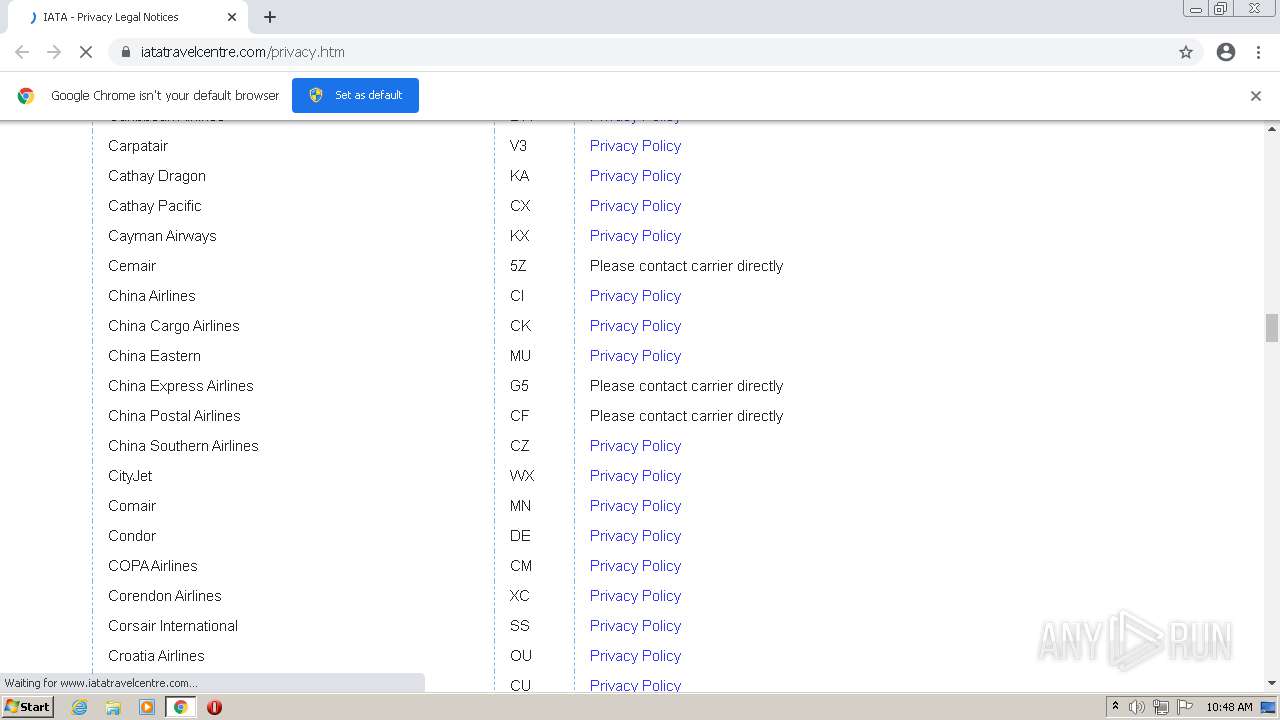Go forward to the next page
The image size is (1280, 720).
coord(54,52)
